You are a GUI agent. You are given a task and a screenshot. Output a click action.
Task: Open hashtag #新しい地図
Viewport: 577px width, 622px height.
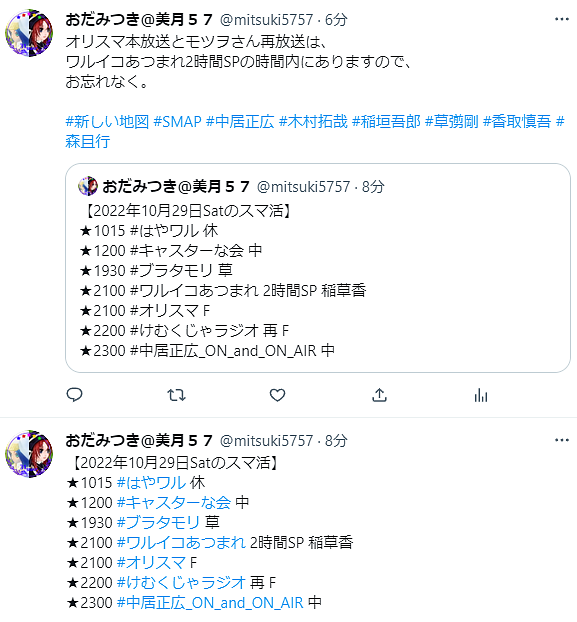coord(107,121)
